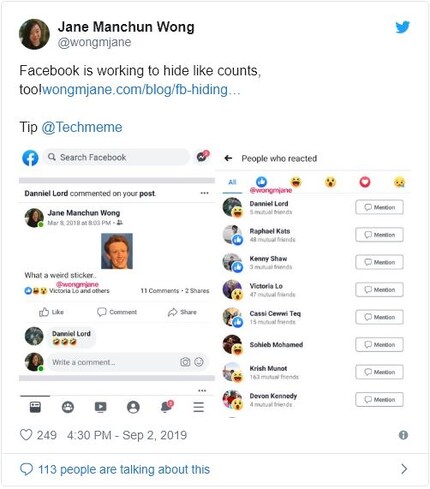430x489 pixels.
Task: Open the wongmjane.com blog link
Action: (x=141, y=90)
